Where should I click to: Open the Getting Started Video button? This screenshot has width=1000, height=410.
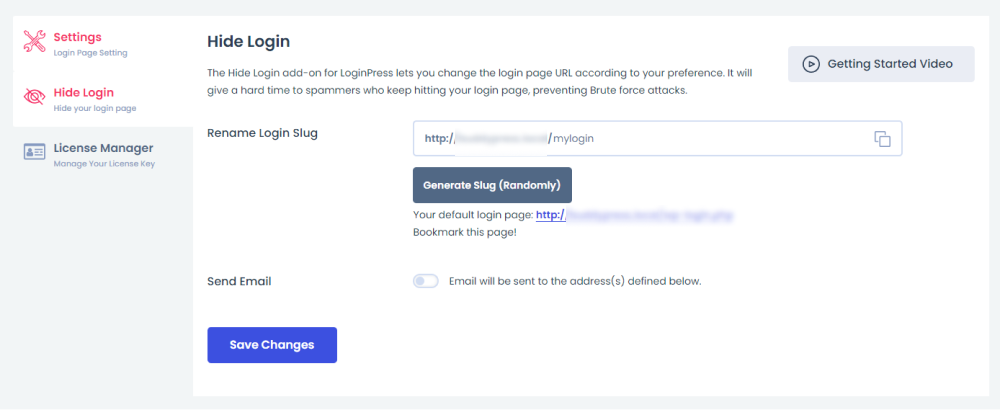(x=881, y=64)
